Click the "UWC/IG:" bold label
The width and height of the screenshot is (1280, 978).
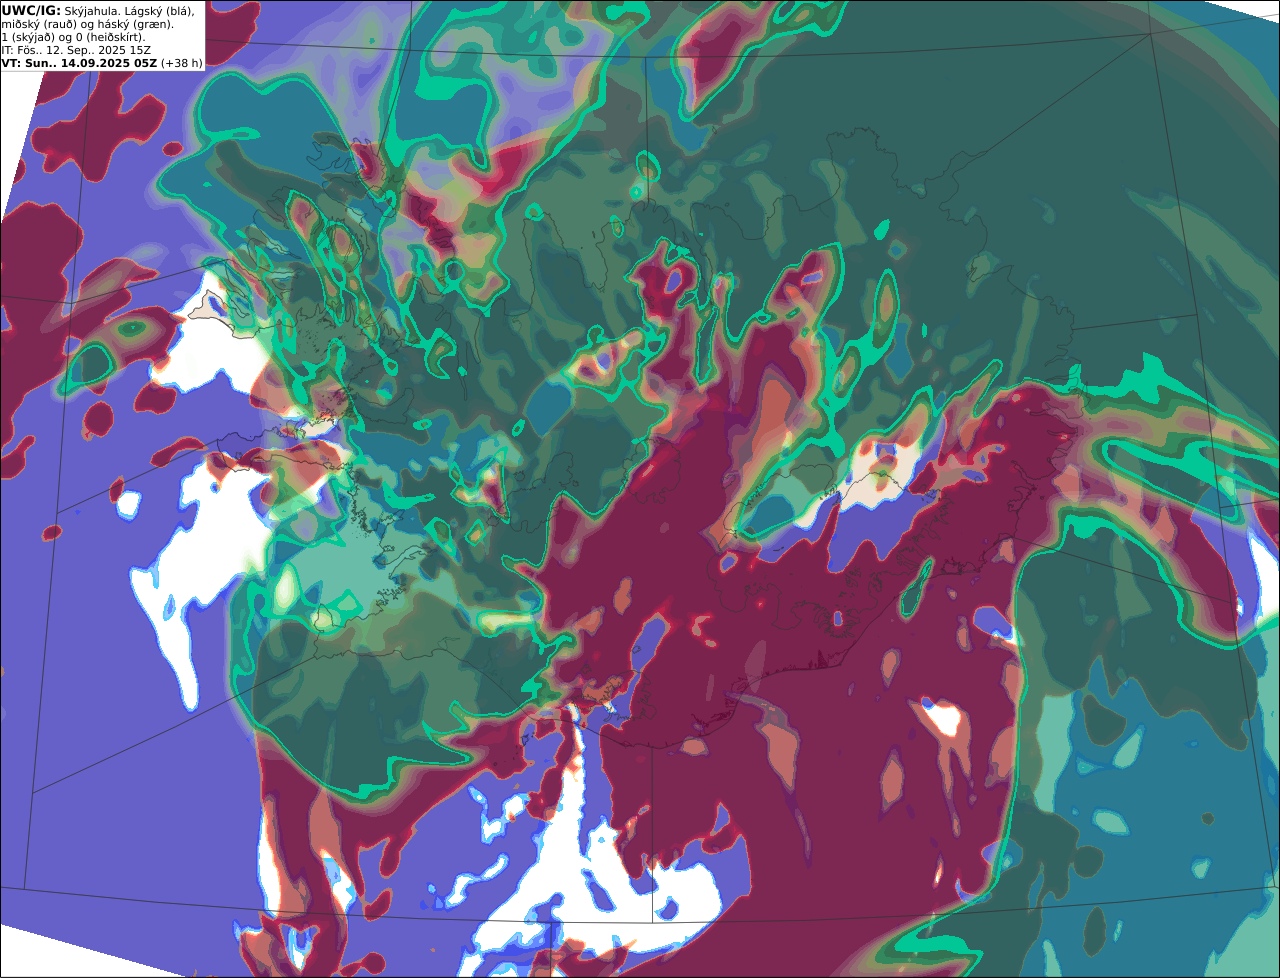(31, 10)
